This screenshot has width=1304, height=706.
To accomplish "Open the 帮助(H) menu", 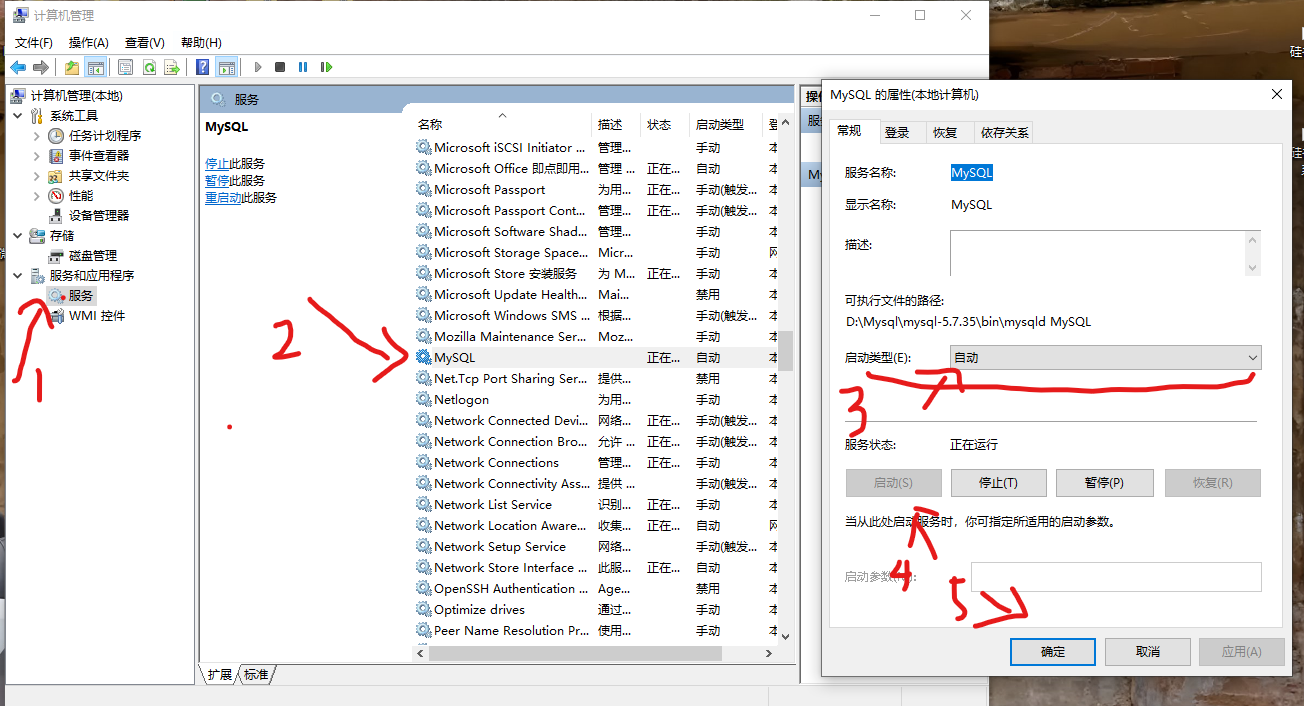I will click(201, 42).
